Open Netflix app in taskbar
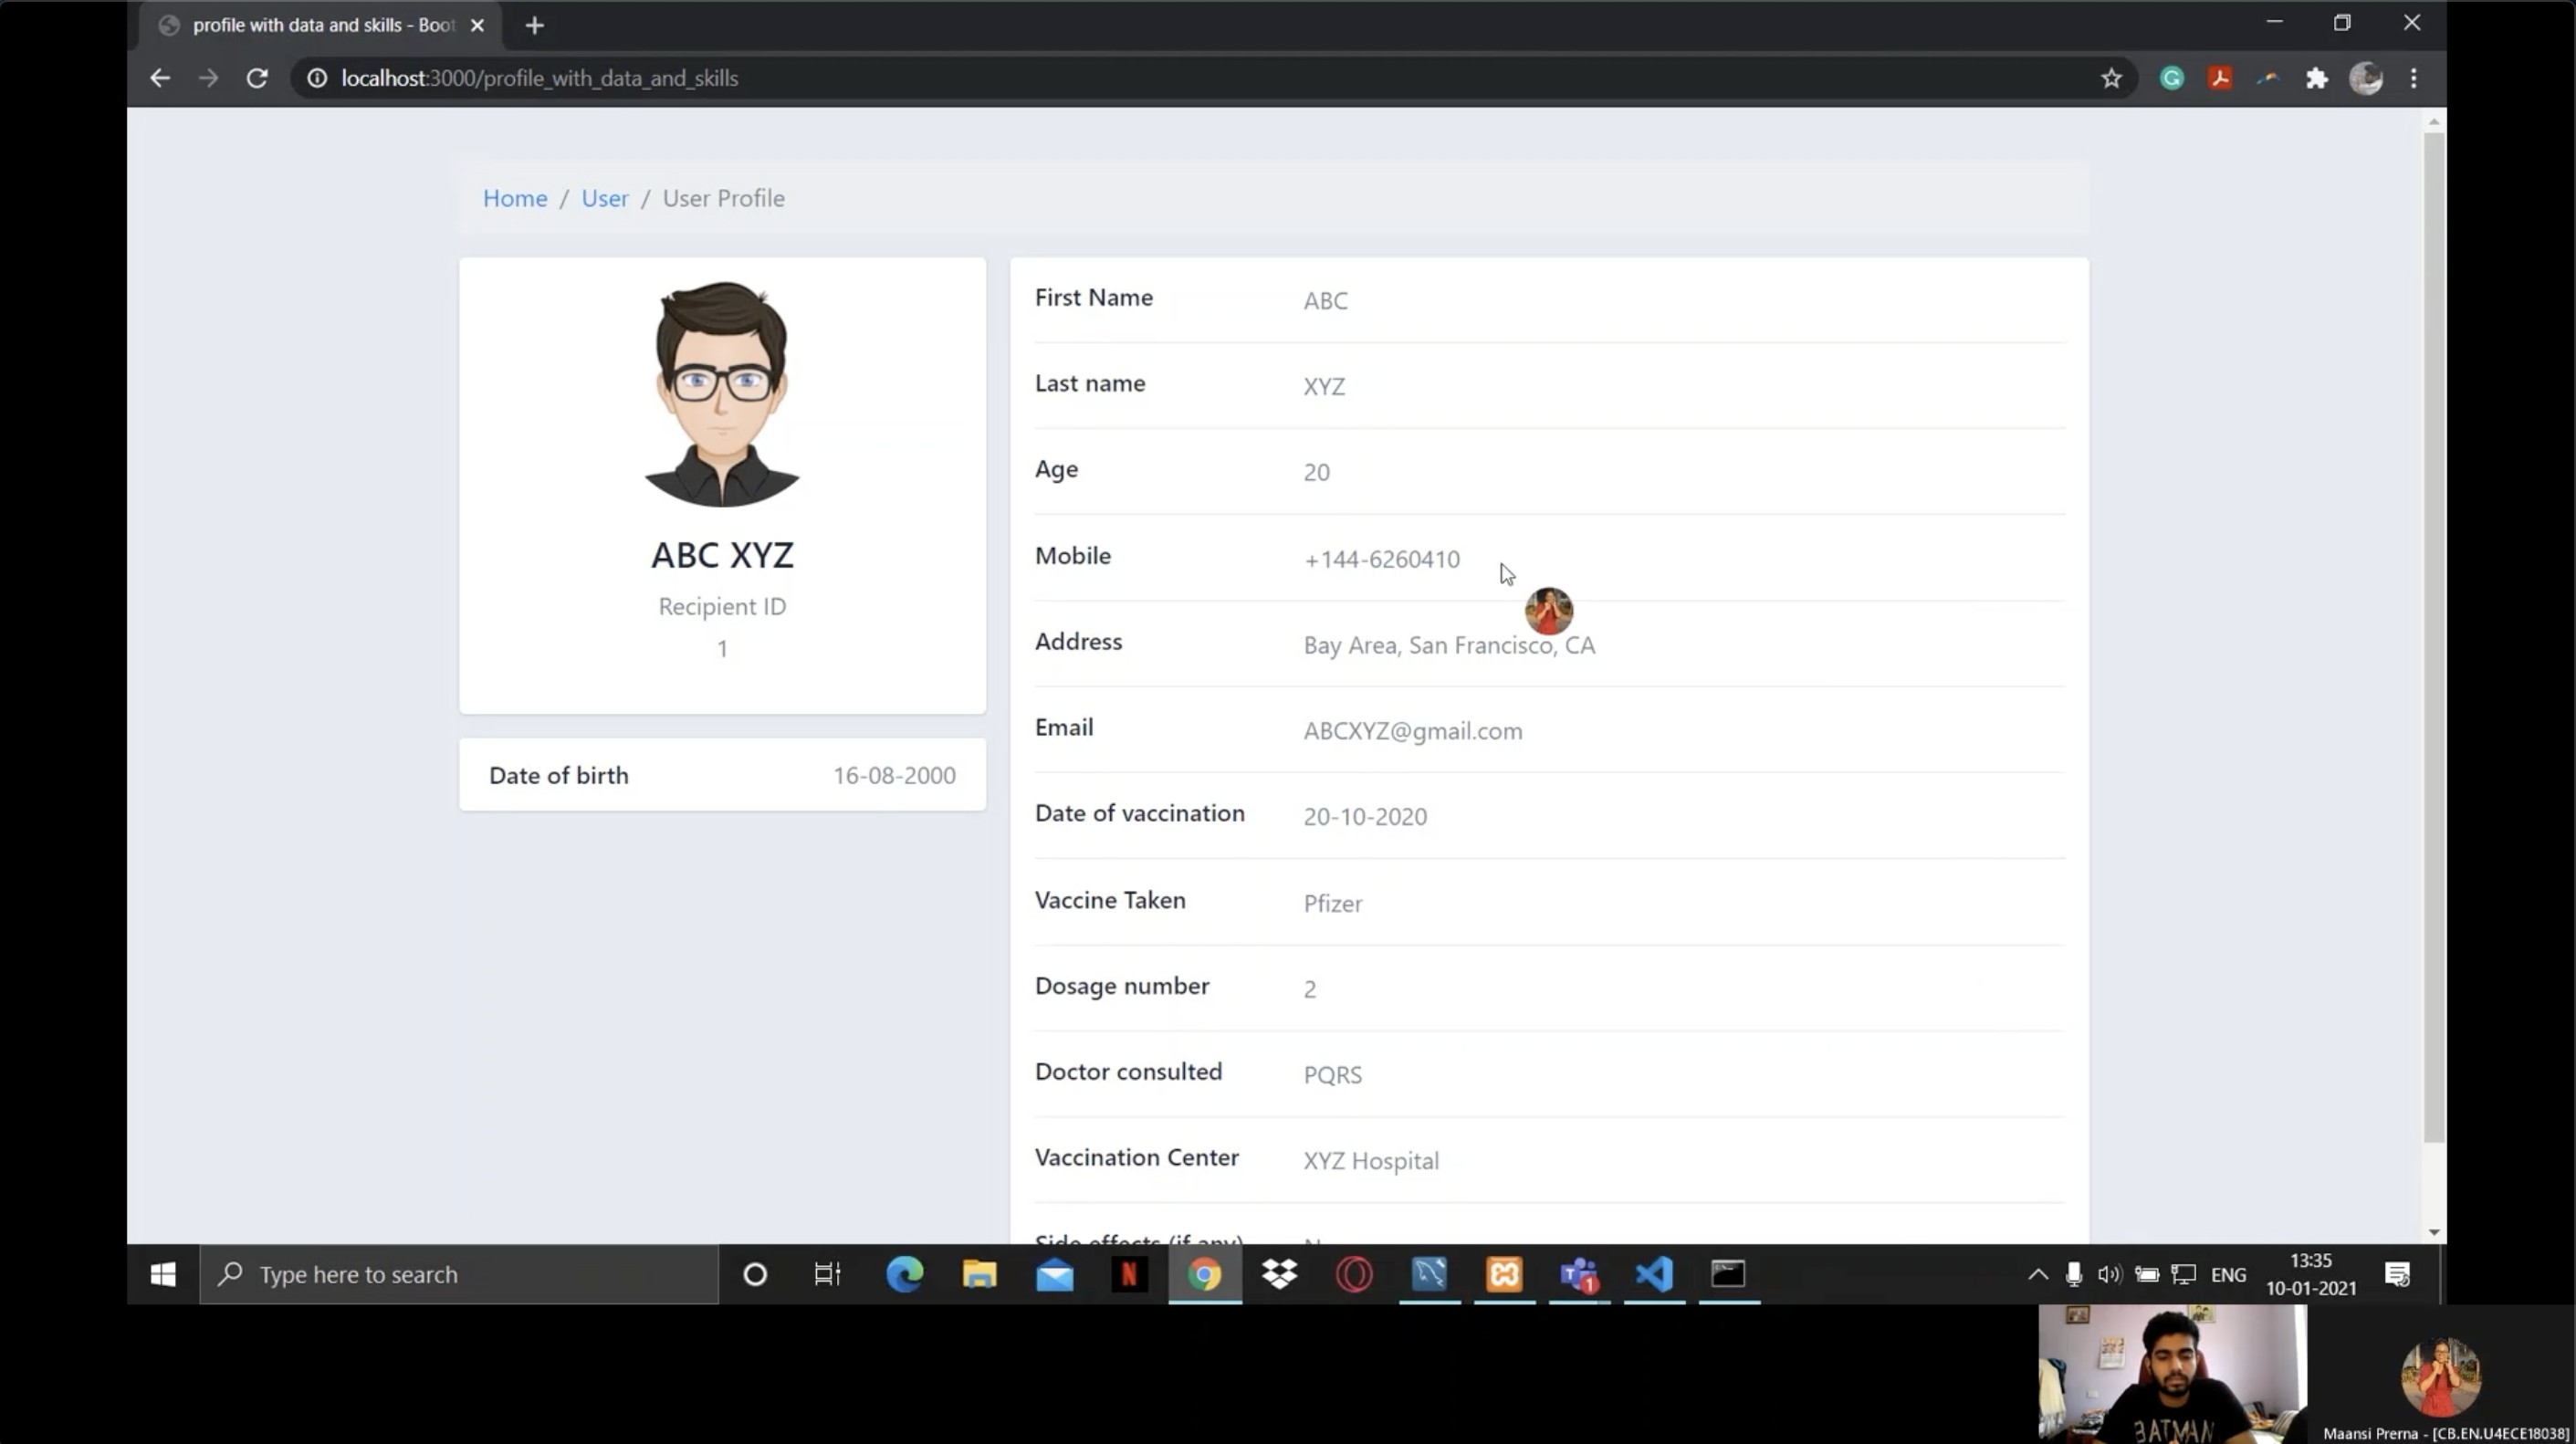2576x1444 pixels. point(1129,1274)
